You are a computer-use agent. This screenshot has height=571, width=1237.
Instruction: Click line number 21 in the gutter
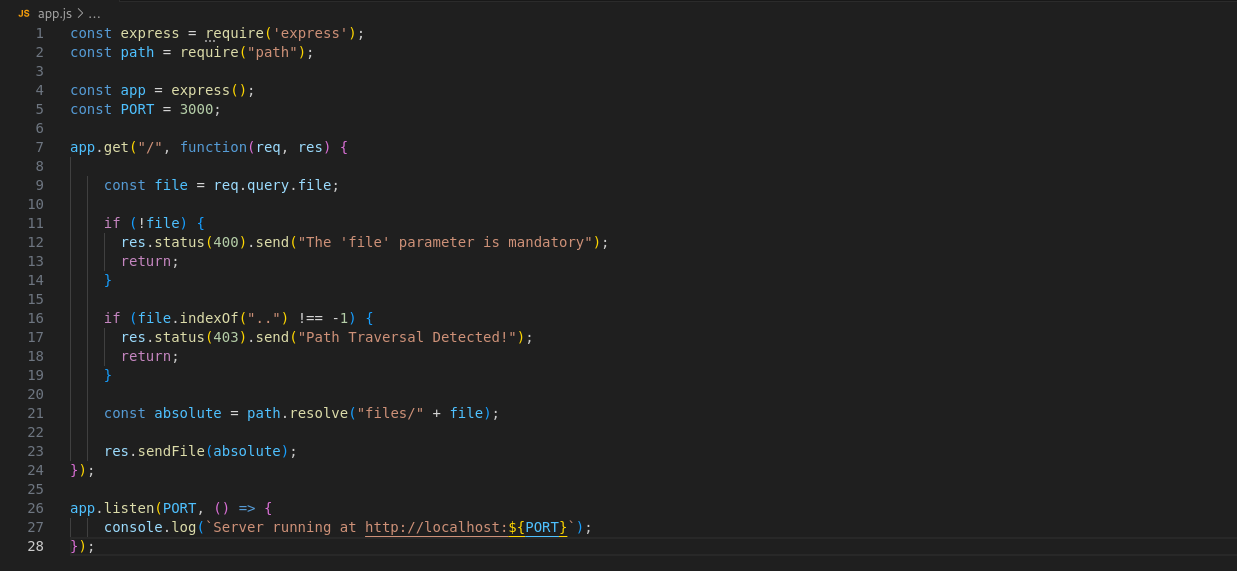(36, 413)
